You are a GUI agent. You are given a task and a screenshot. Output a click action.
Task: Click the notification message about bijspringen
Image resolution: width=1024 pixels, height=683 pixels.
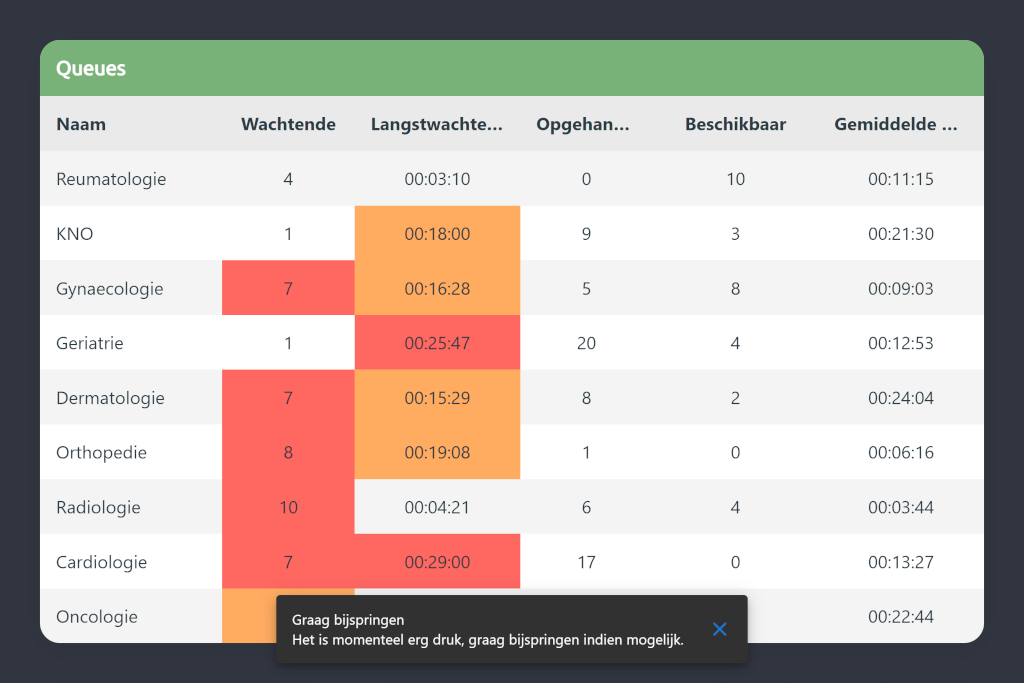[x=488, y=640]
